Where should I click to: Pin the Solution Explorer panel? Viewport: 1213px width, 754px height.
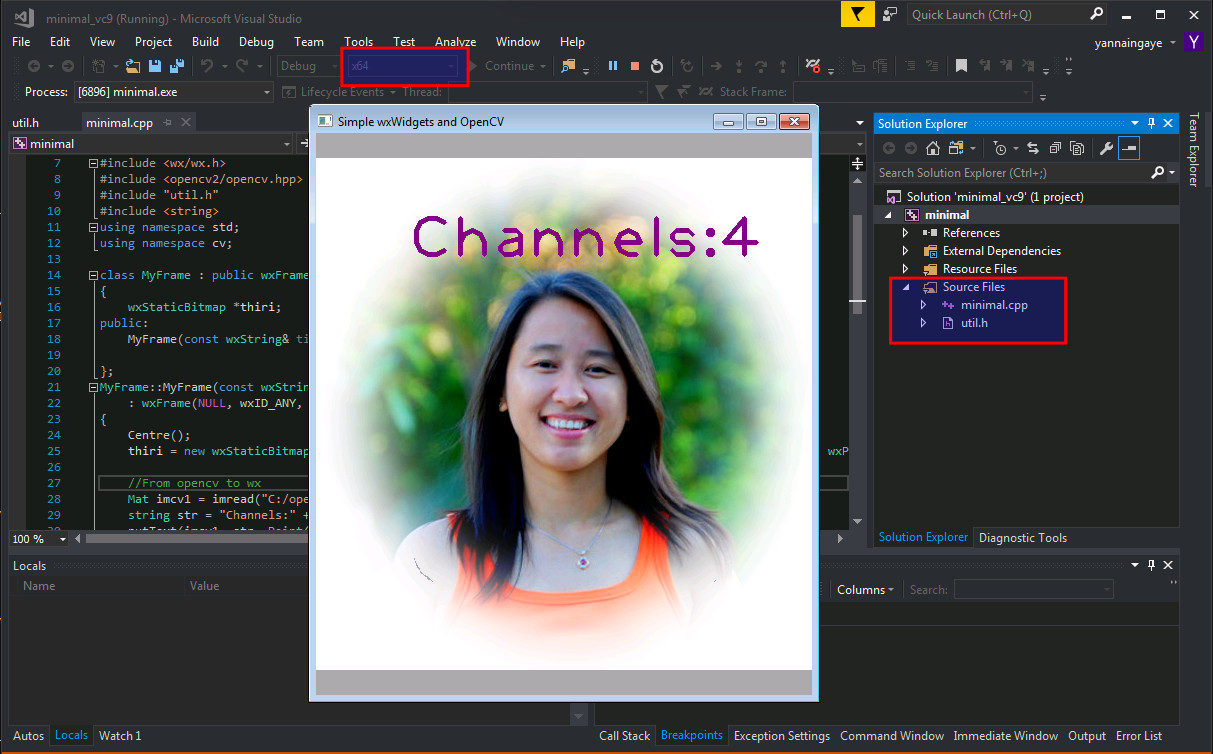point(1152,123)
